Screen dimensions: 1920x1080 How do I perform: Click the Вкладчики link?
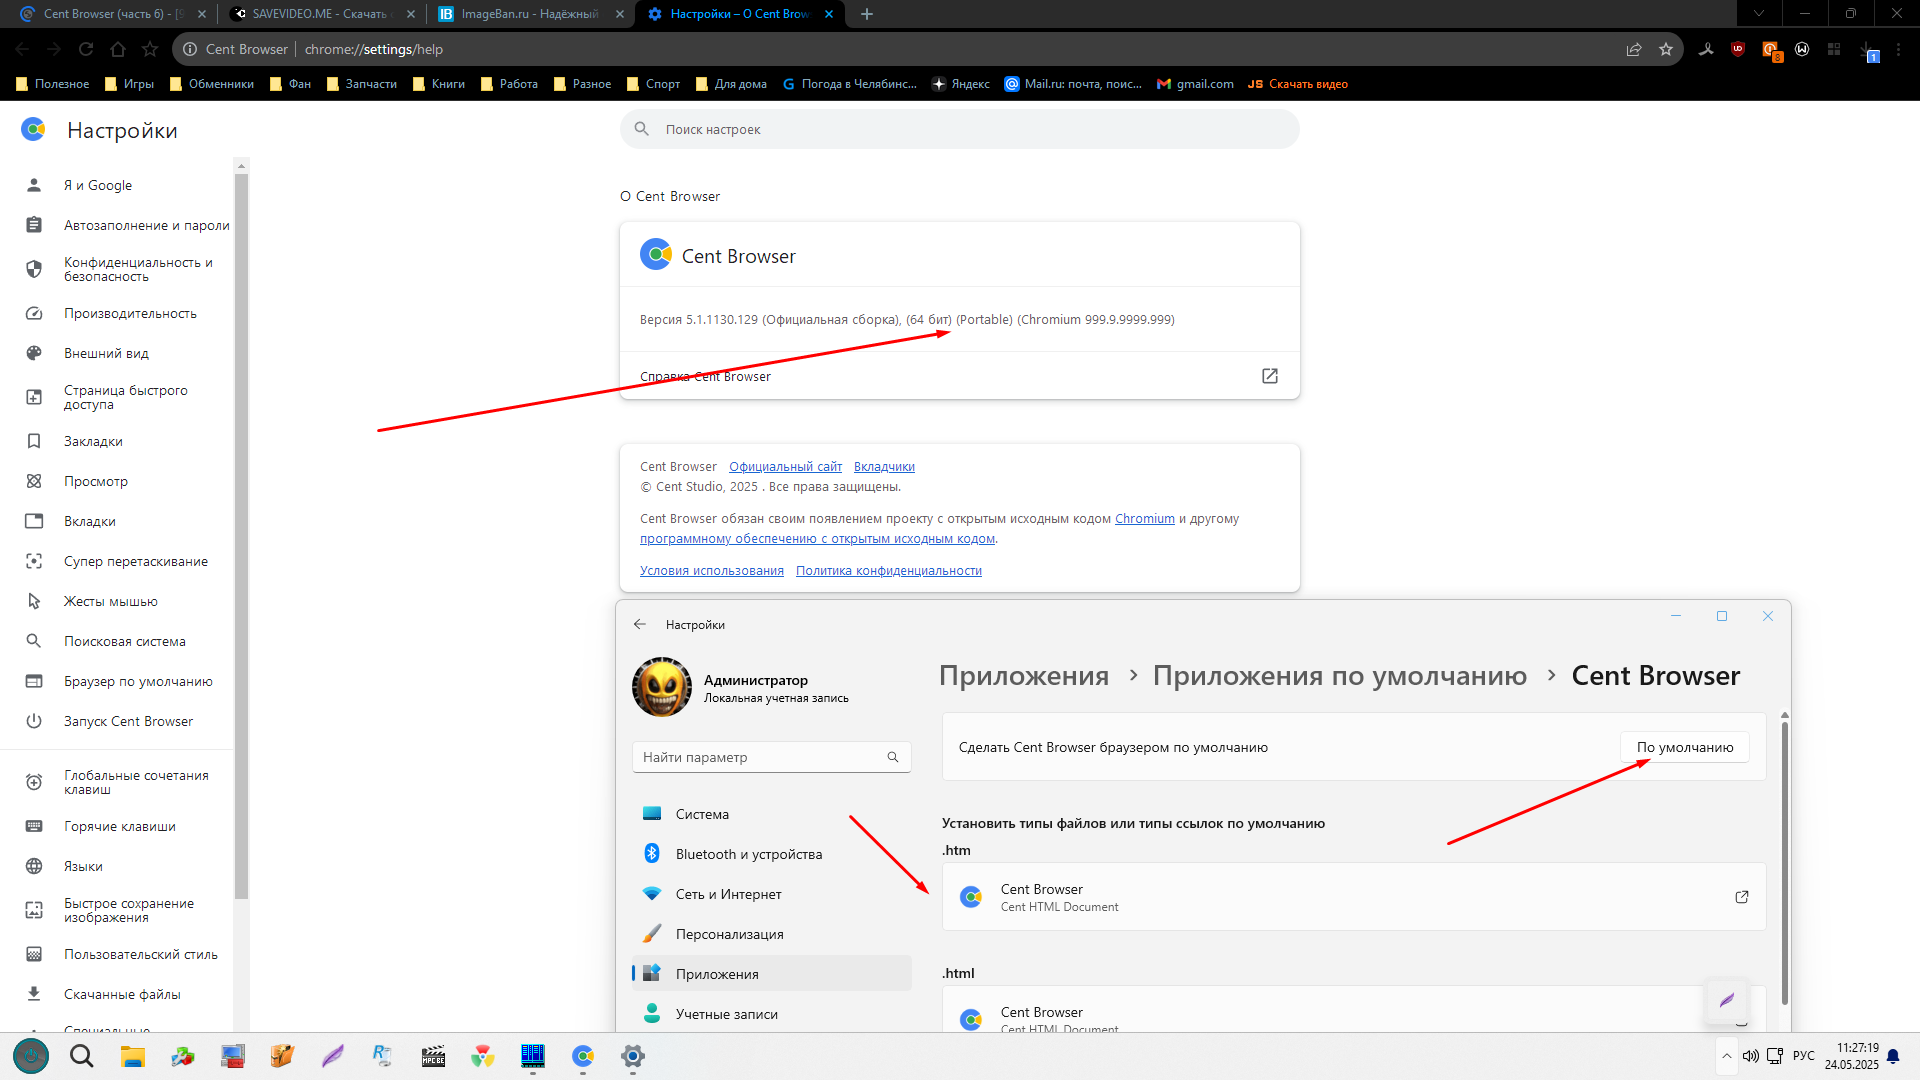884,467
